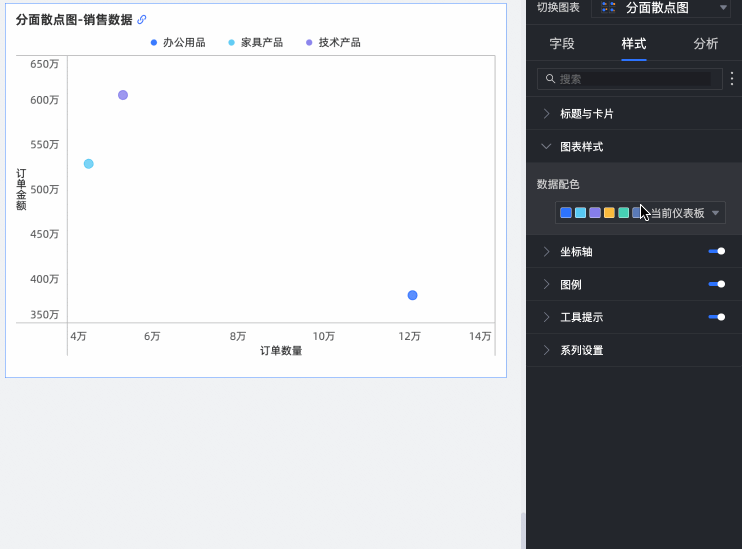Click the search magnifier icon in the style panel

[550, 79]
